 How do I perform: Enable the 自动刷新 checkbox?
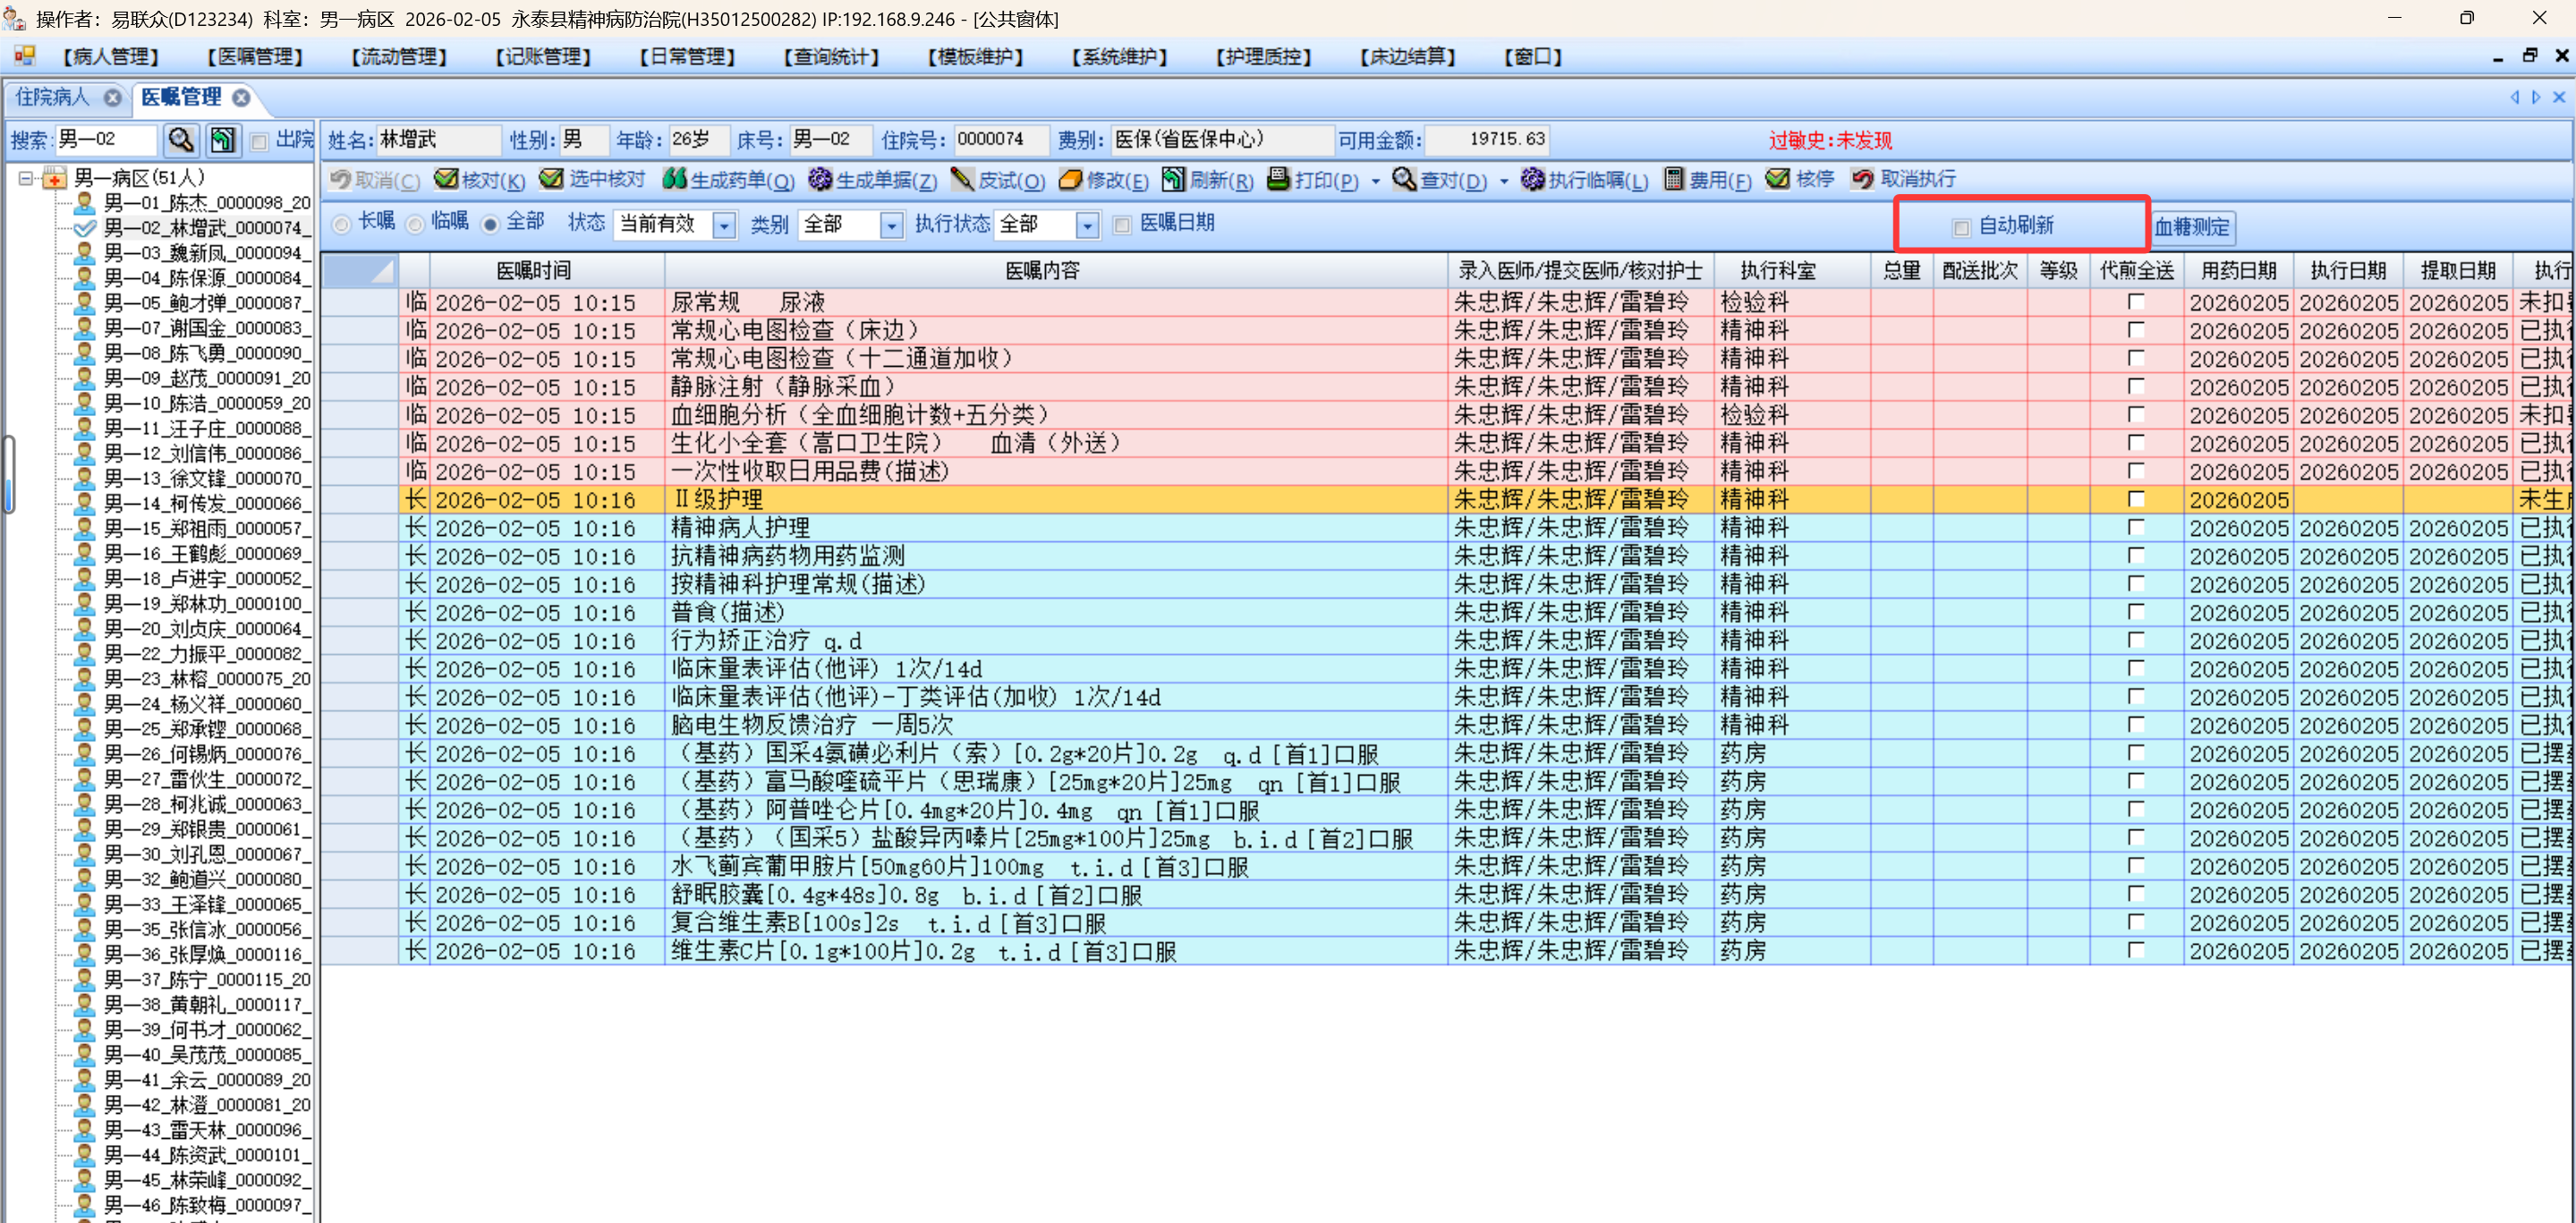[x=1961, y=227]
